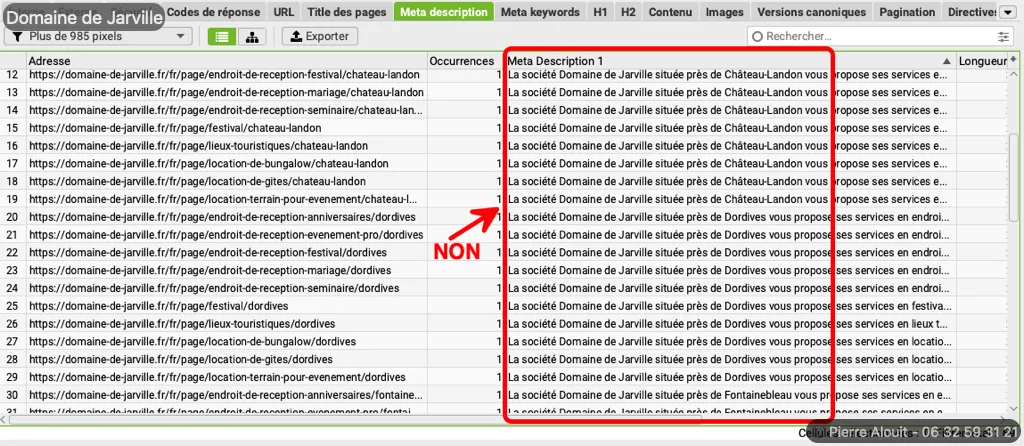Open the Meta keywords tab
1024x446 pixels.
[540, 12]
